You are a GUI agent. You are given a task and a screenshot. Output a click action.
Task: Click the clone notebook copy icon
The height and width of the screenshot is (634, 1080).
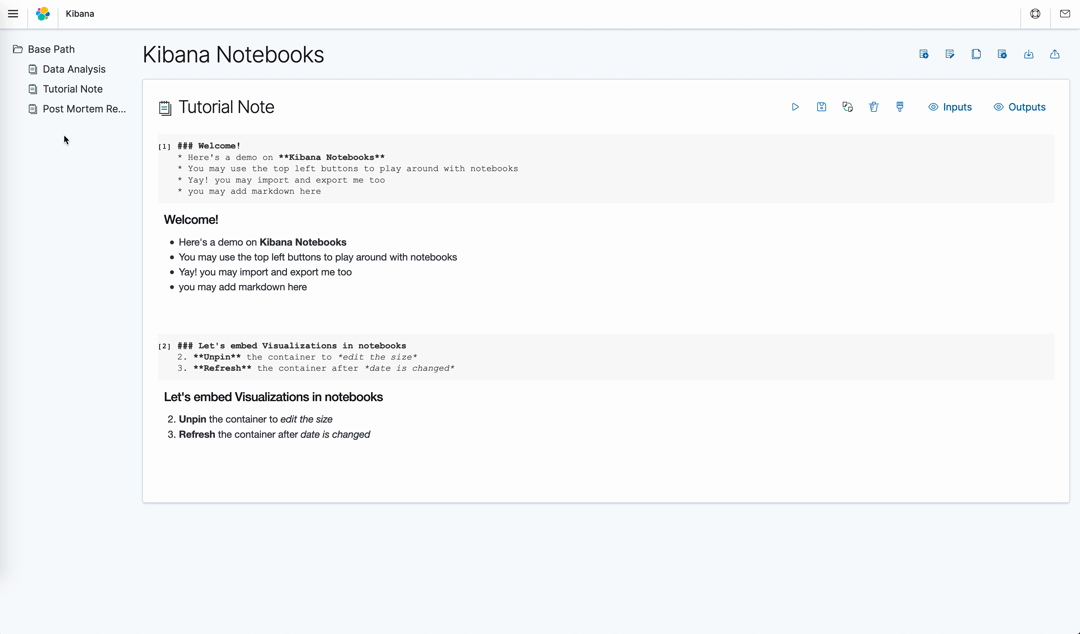976,54
